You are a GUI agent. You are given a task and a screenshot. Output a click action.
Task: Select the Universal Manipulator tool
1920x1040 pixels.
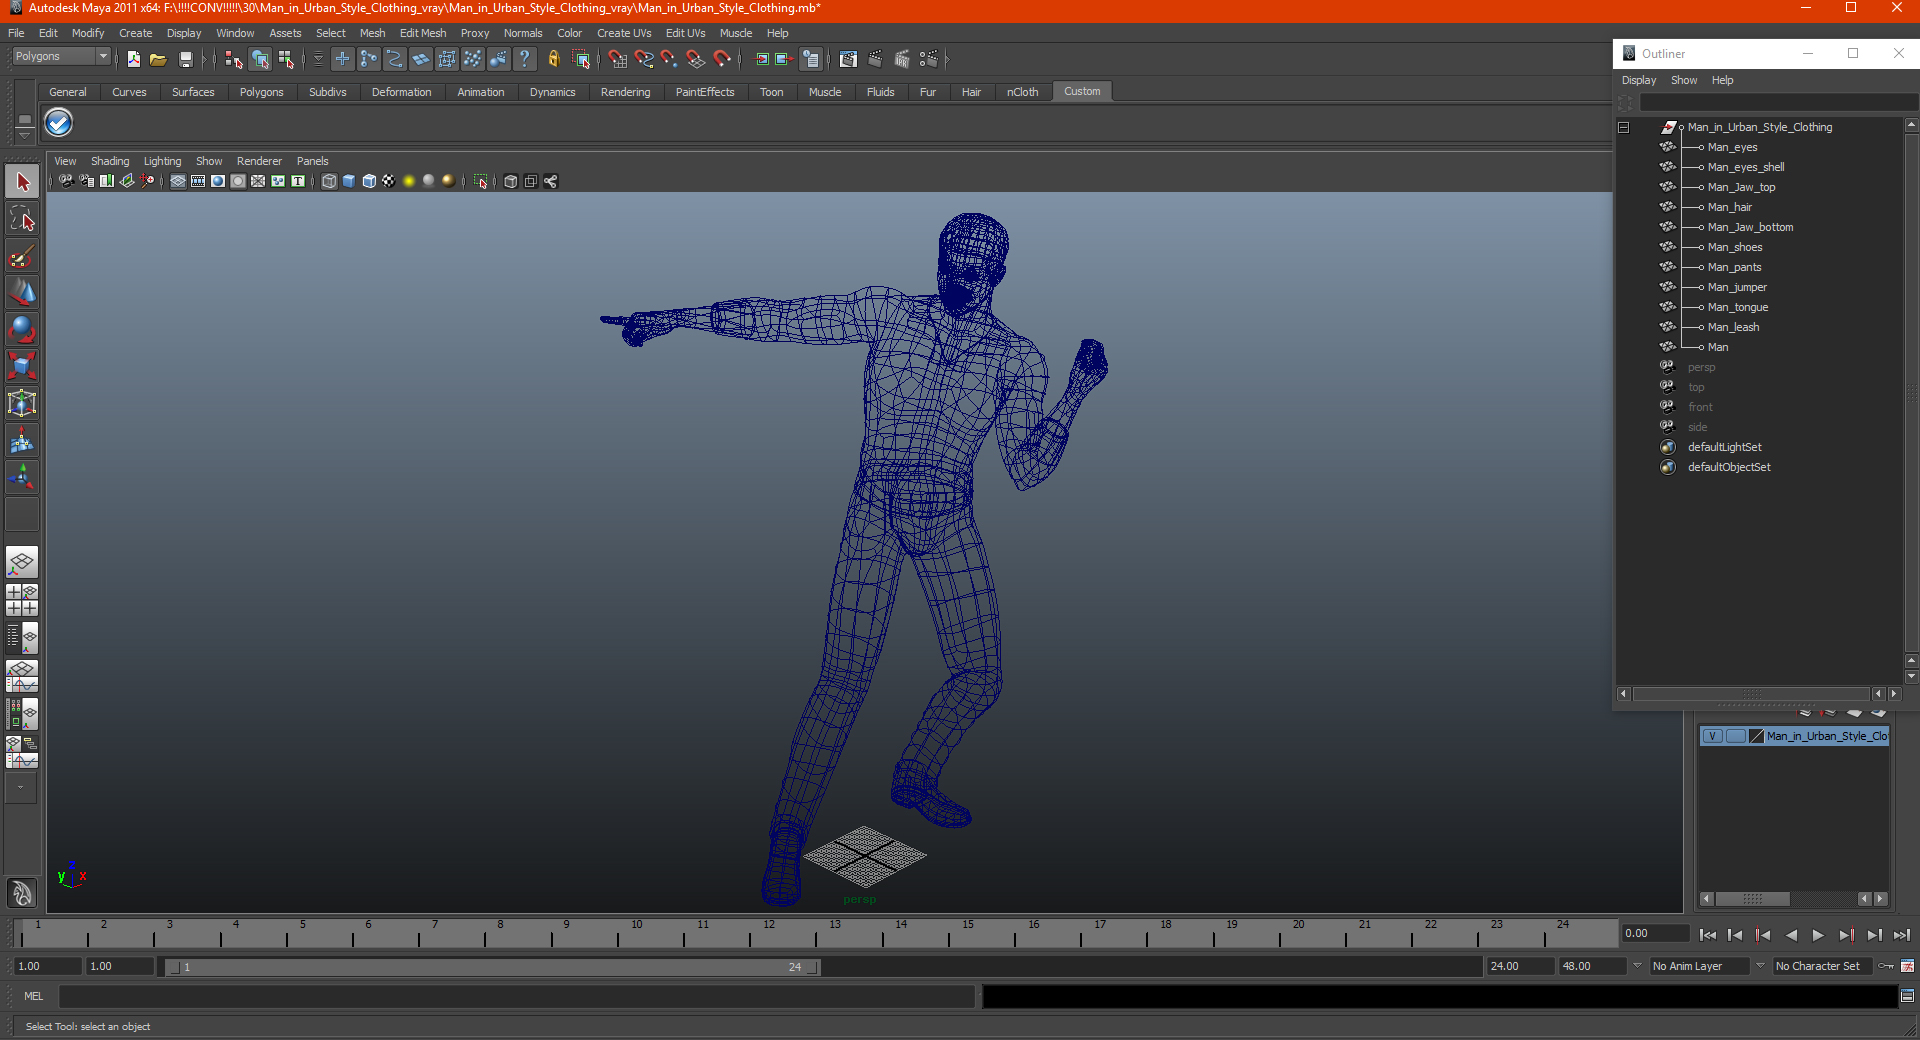22,403
